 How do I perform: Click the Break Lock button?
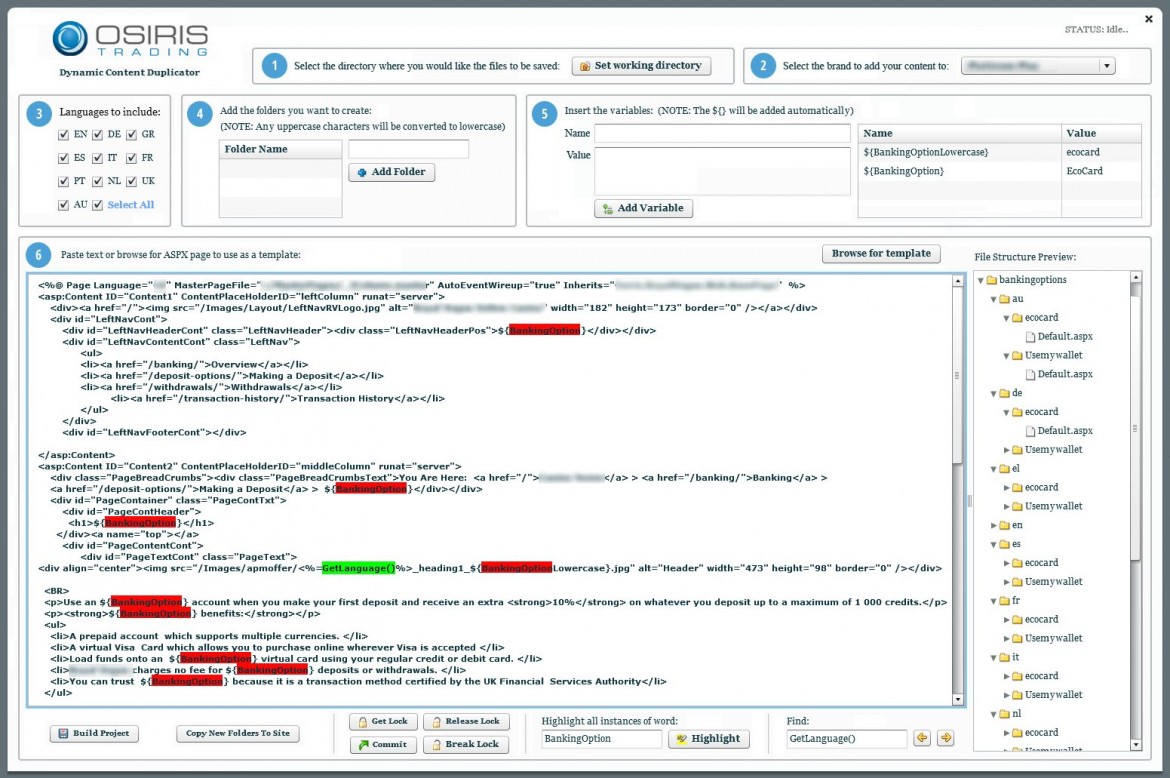(466, 745)
